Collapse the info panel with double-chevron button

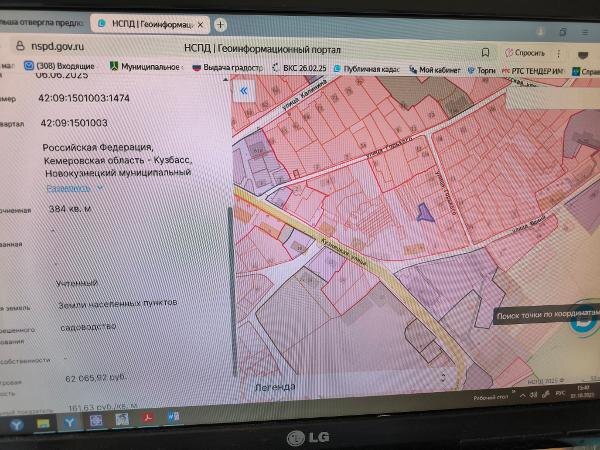click(244, 91)
